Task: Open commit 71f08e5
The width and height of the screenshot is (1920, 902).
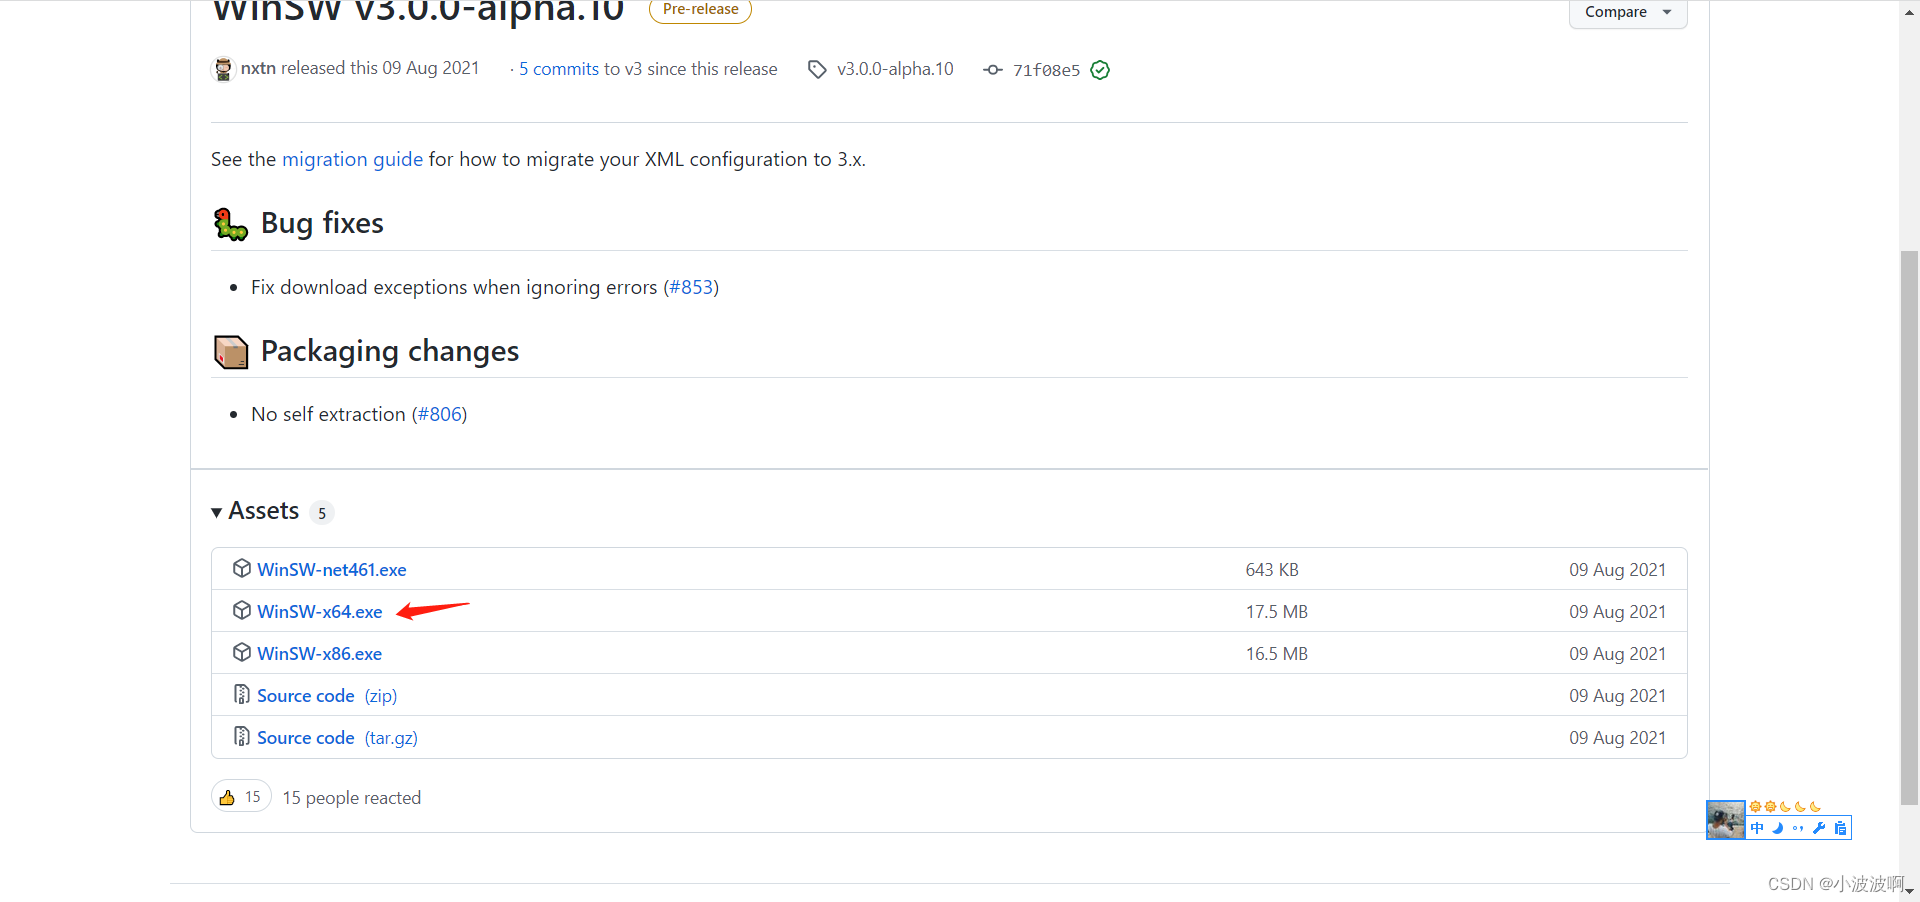Action: pyautogui.click(x=1046, y=70)
